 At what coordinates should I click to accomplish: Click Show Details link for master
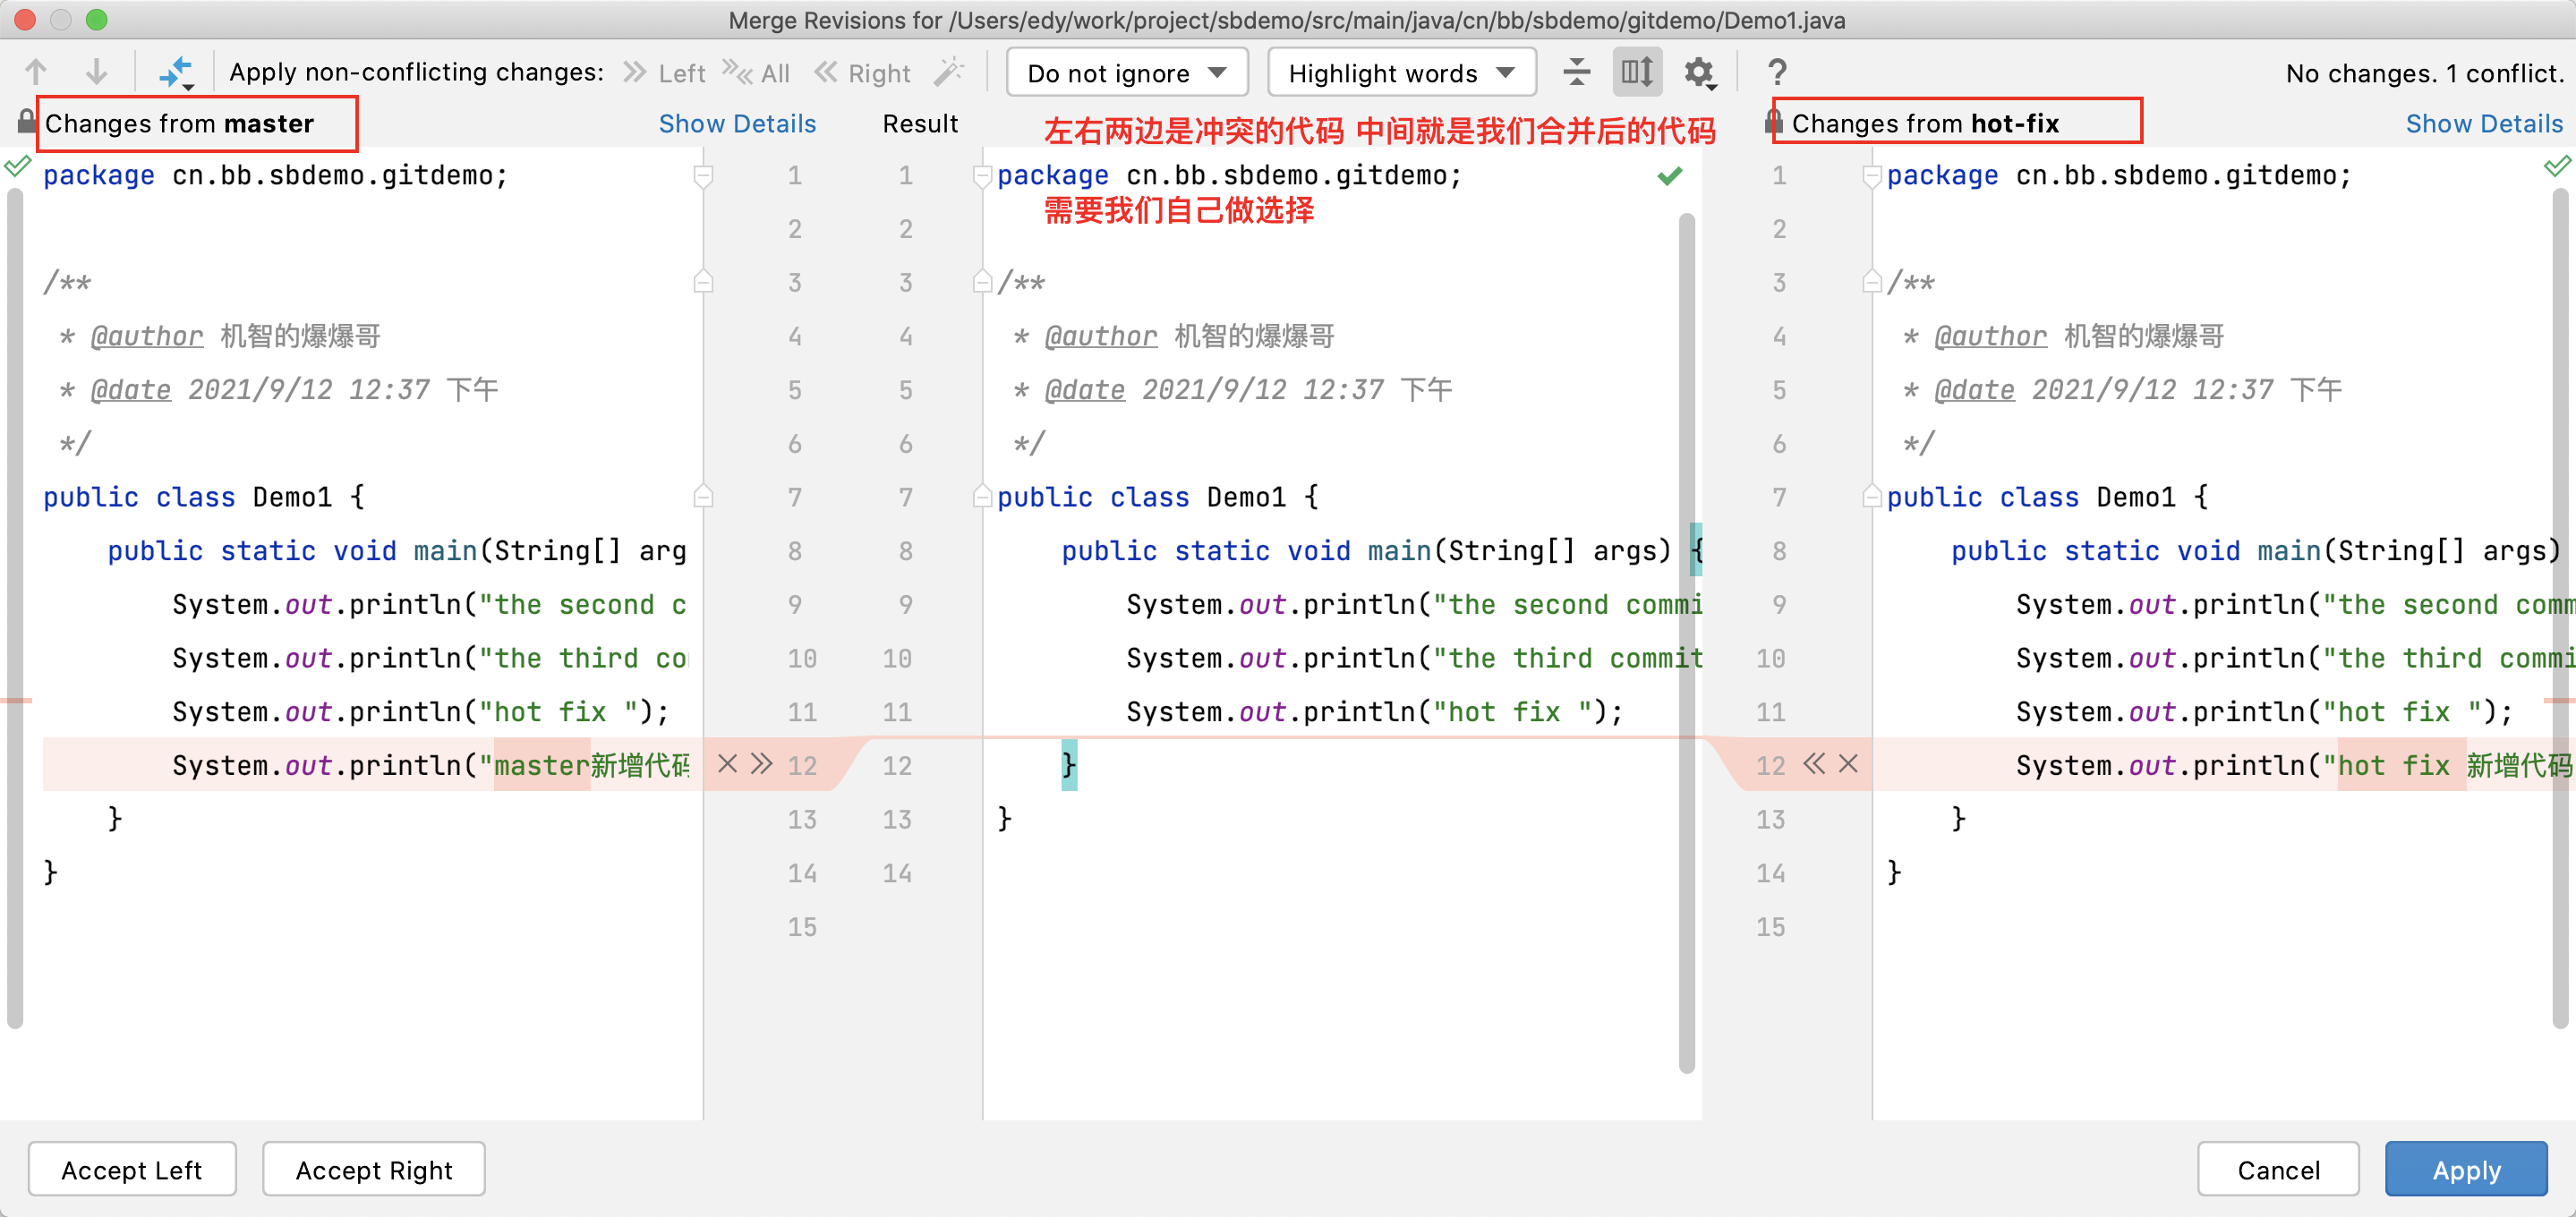tap(737, 123)
